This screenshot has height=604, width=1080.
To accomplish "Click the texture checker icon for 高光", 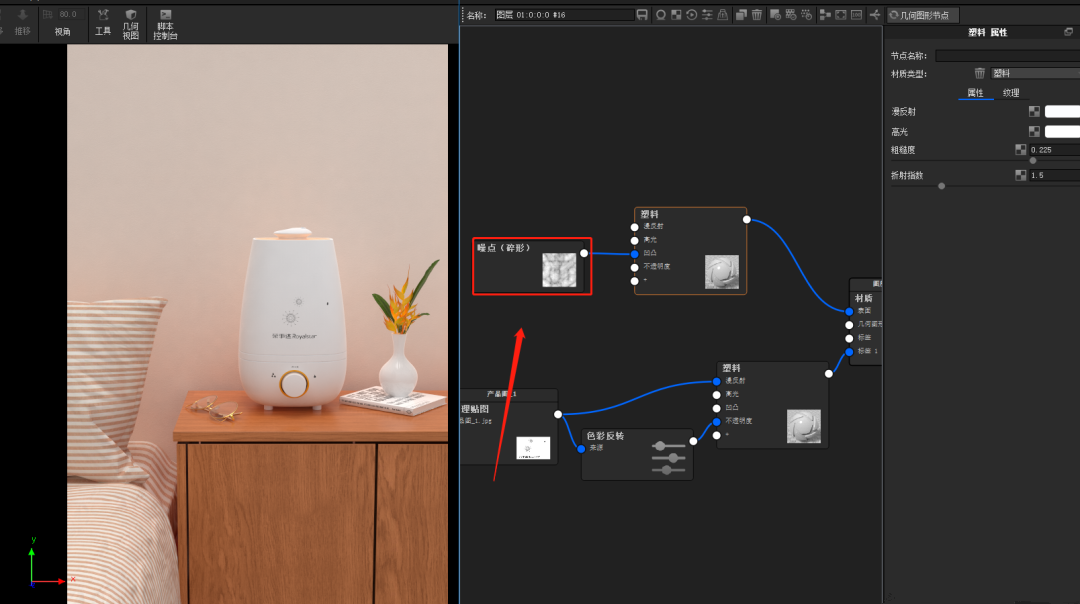I will pos(1034,131).
